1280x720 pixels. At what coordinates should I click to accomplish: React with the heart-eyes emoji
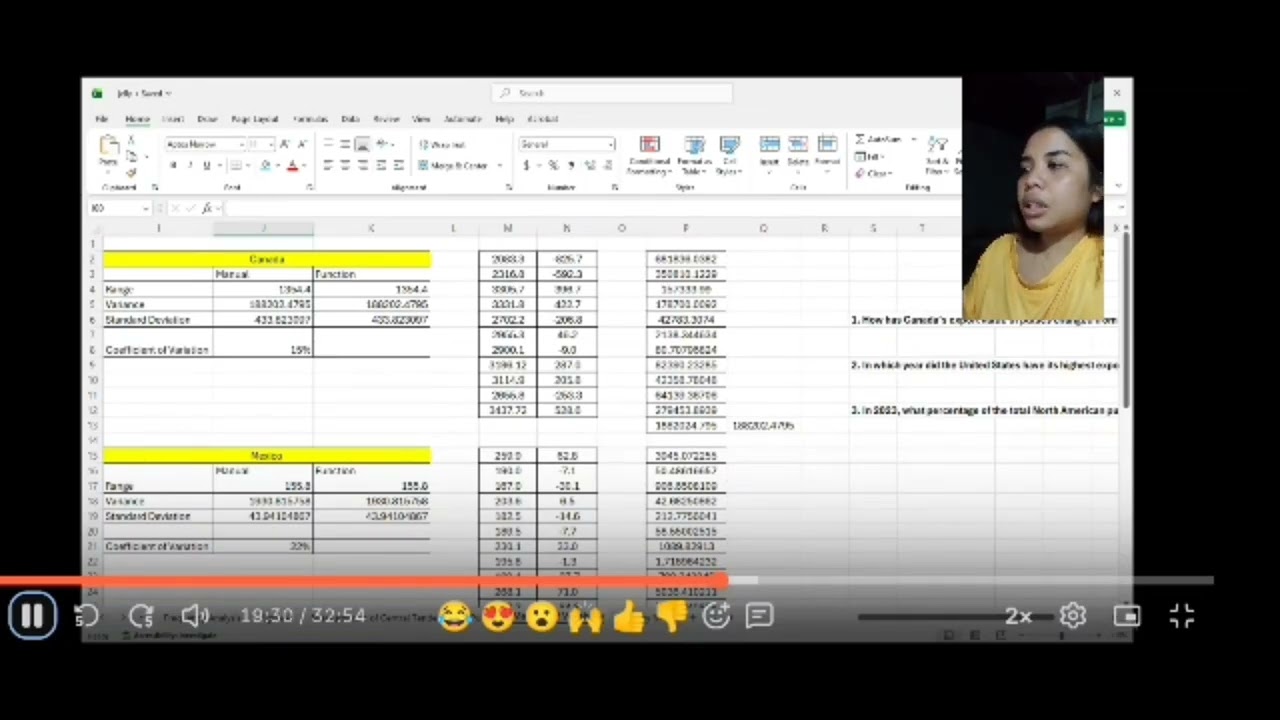pyautogui.click(x=498, y=616)
